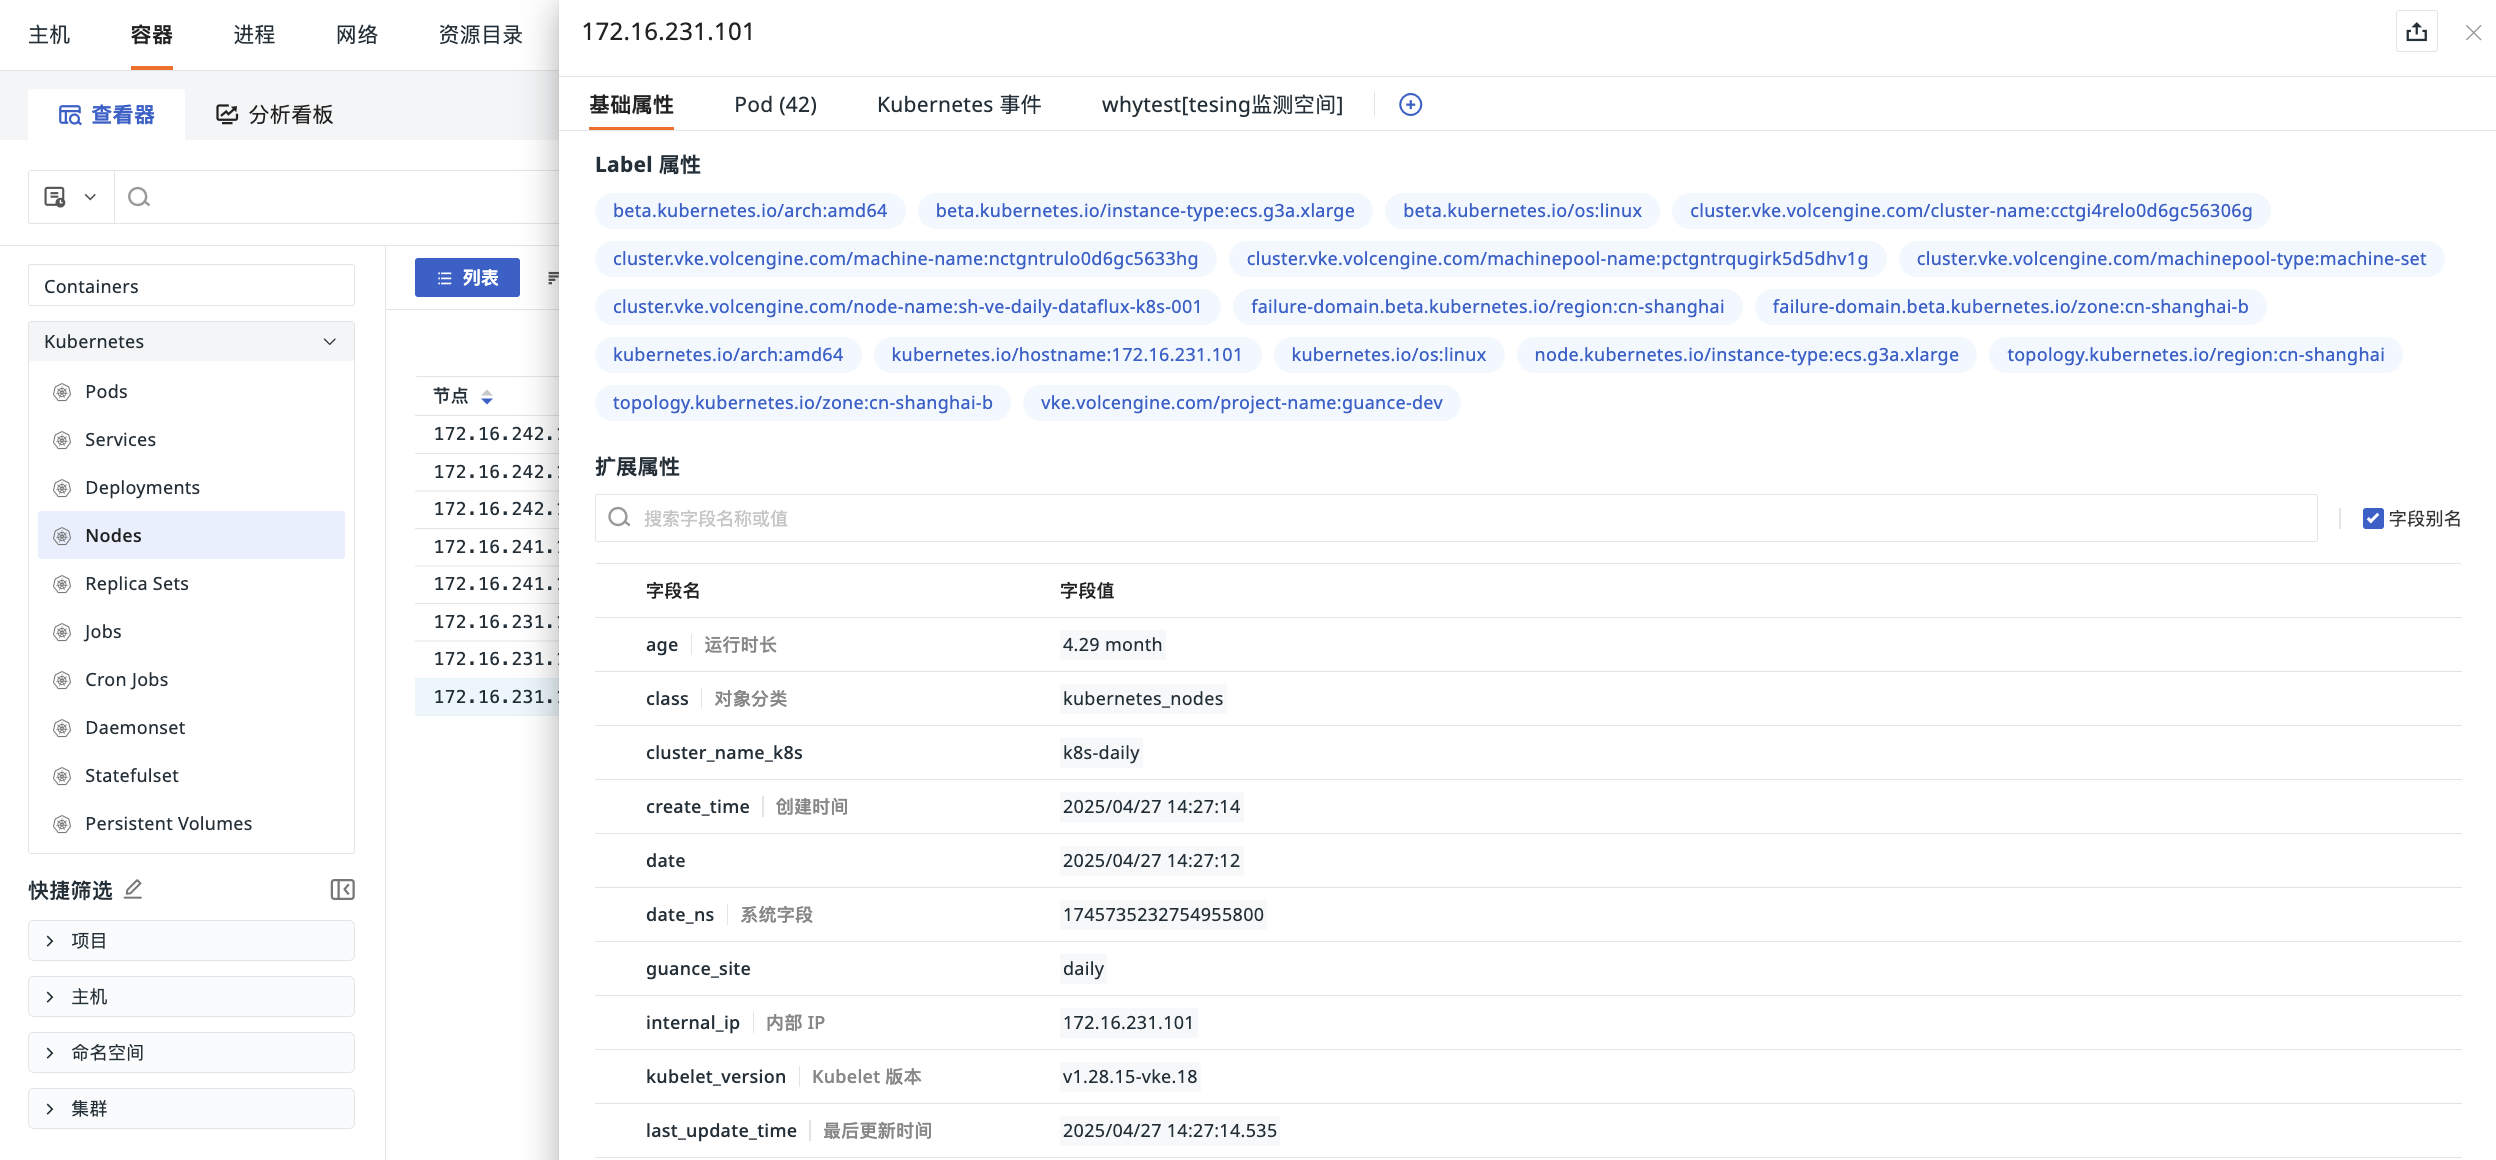Toggle the 字段别名 checkbox
The width and height of the screenshot is (2496, 1160).
(2372, 518)
